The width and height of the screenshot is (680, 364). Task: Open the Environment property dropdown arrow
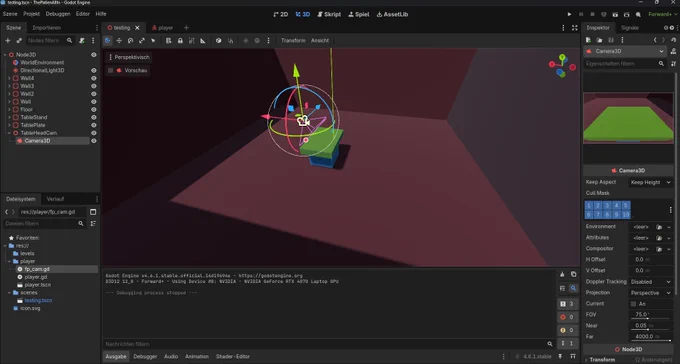click(x=669, y=227)
